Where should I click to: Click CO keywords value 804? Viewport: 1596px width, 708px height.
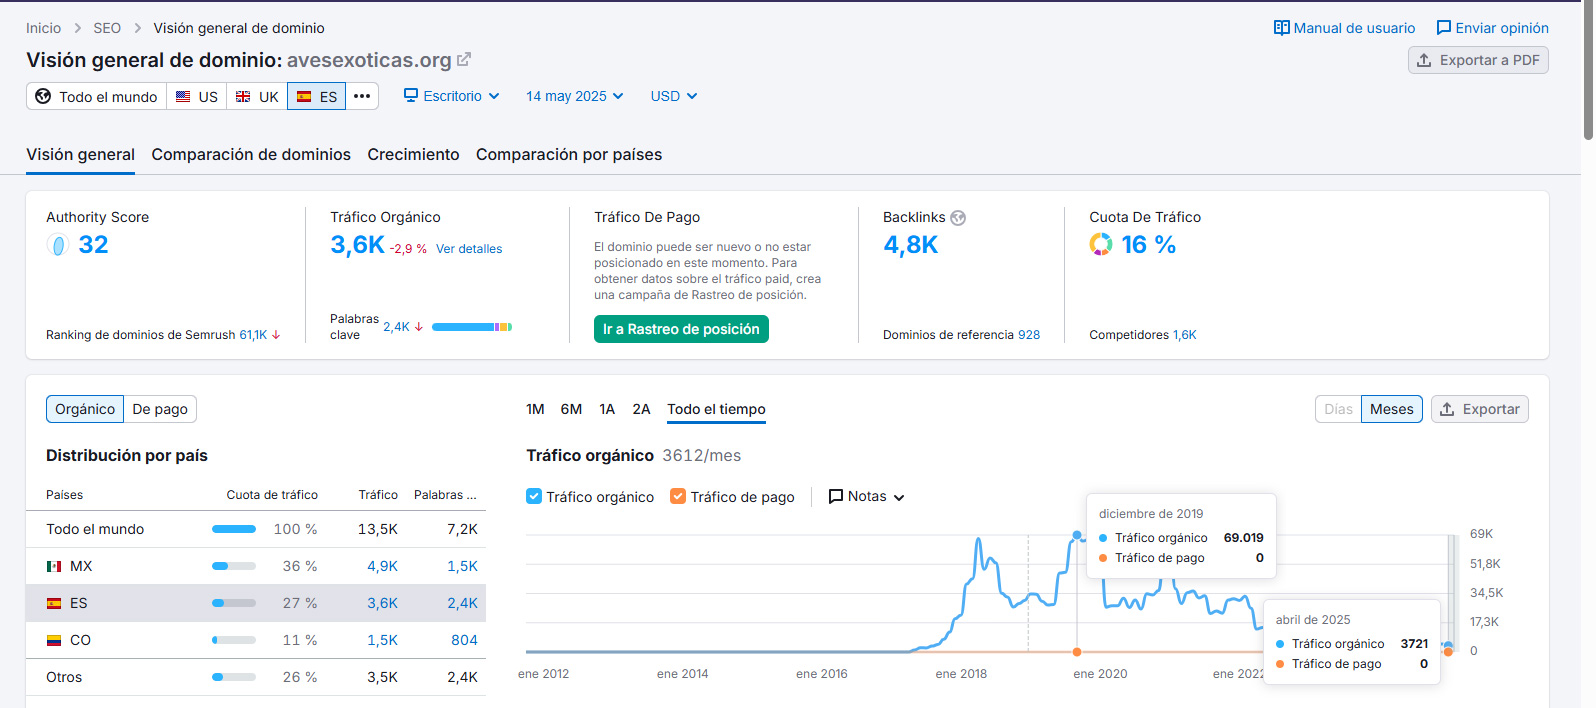pos(464,640)
